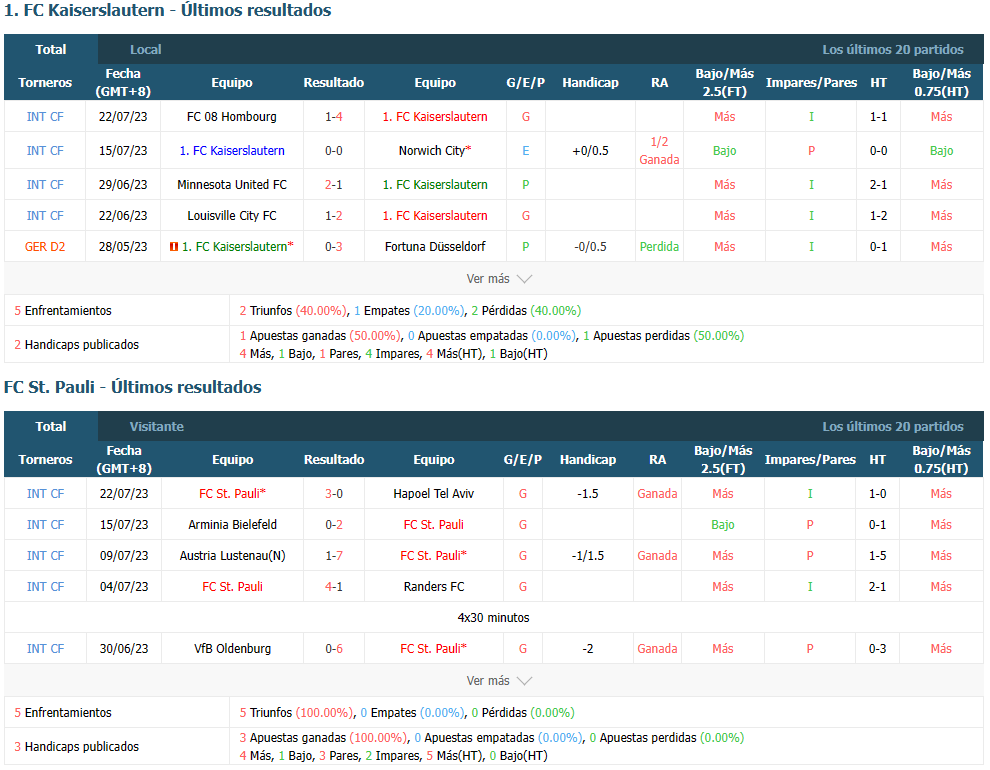
Task: Open the INT CF link in the Austria Lustenau row
Action: pos(45,555)
